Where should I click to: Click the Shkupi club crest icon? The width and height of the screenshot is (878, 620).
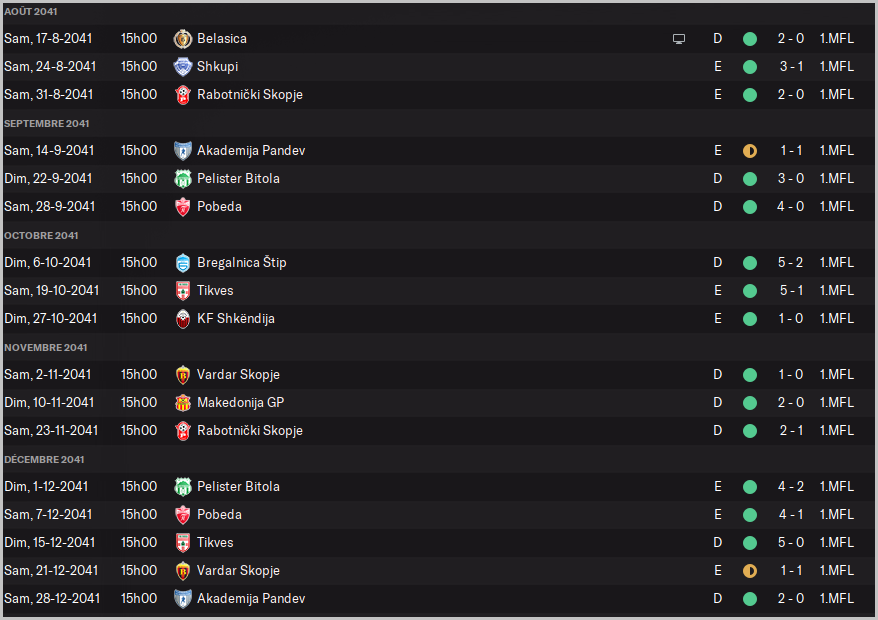click(x=182, y=67)
